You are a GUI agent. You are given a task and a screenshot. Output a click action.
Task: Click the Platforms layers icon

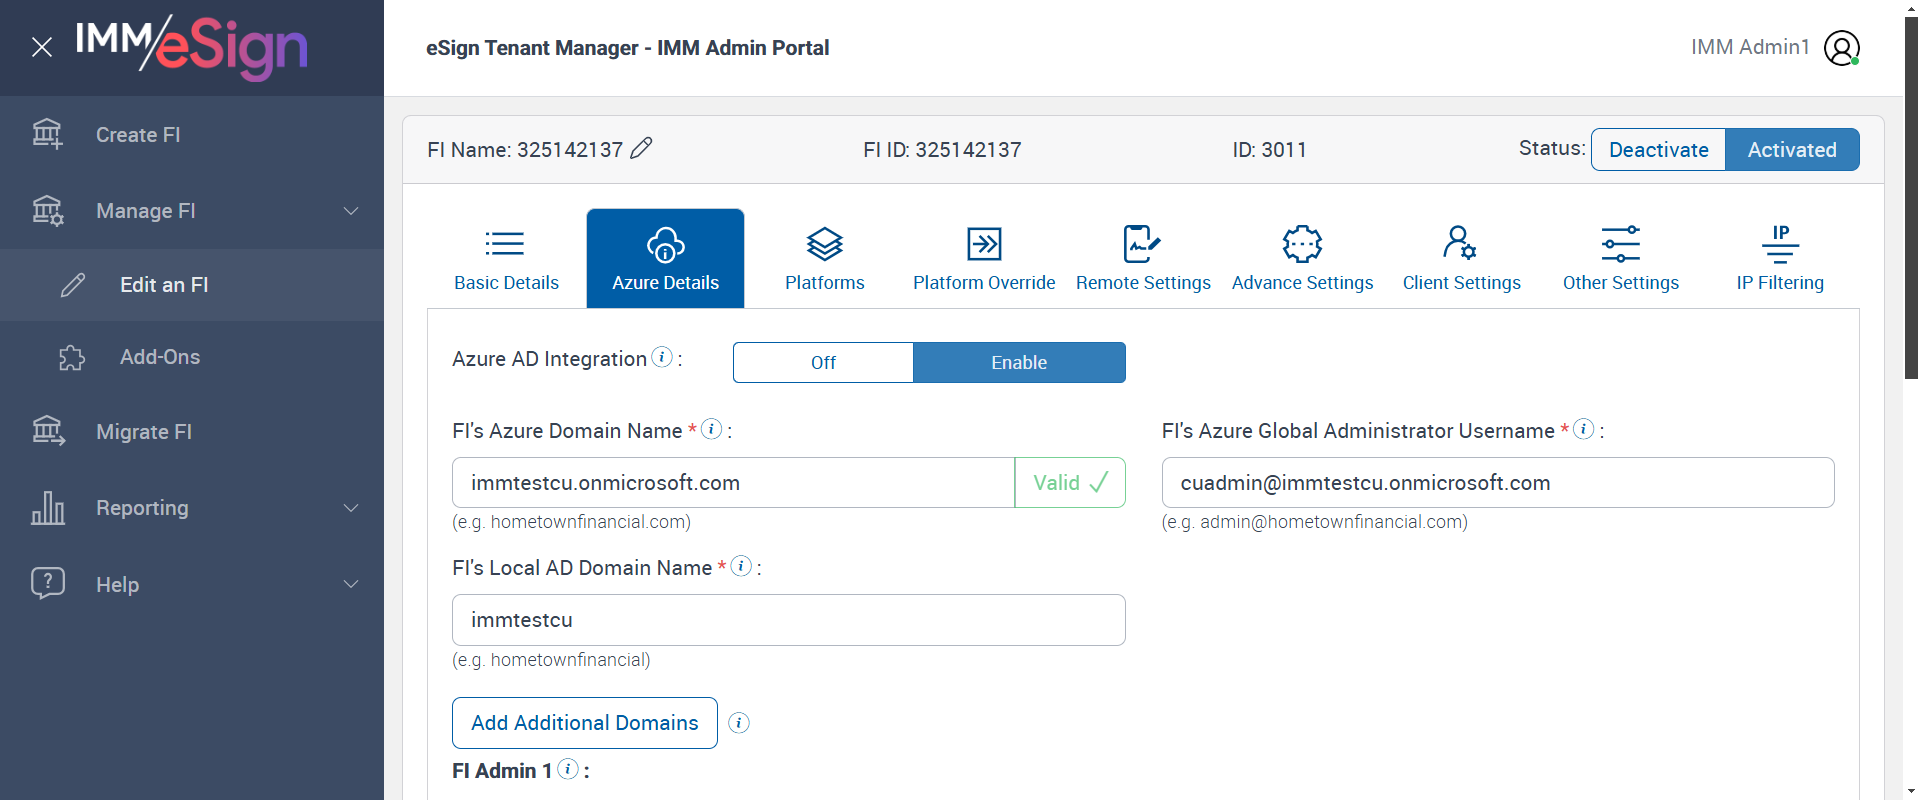825,243
